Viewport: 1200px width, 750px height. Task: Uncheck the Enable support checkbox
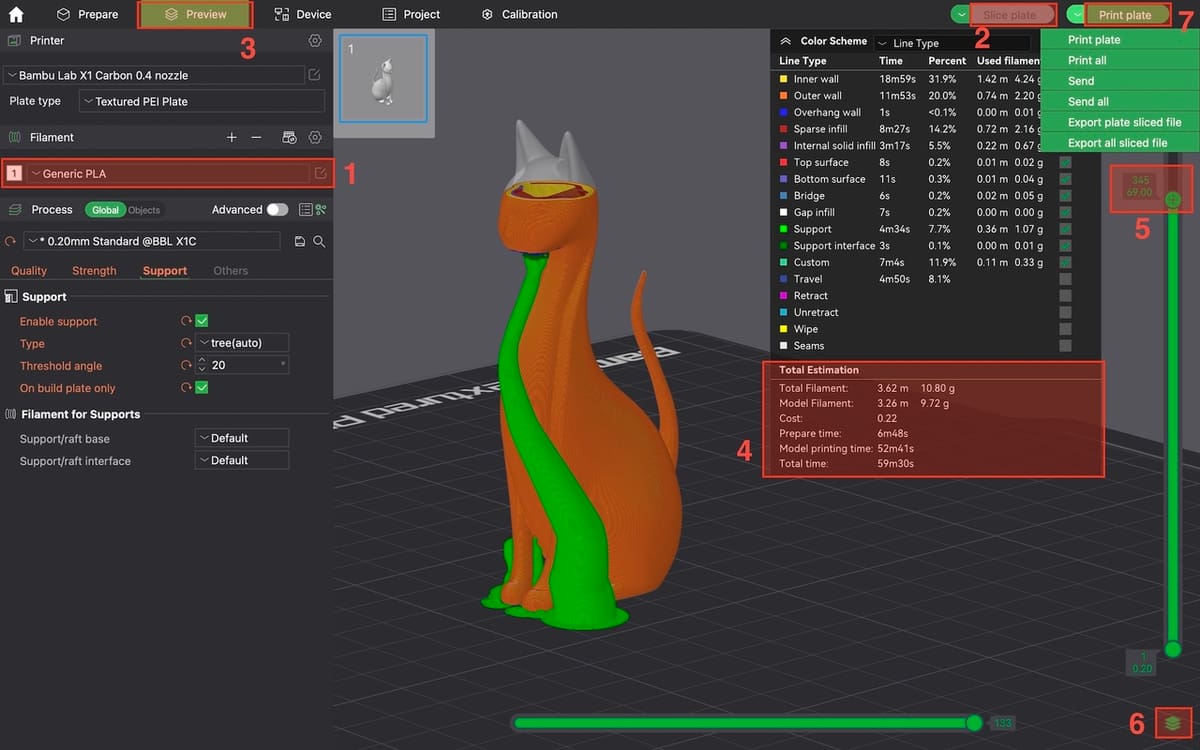tap(202, 321)
